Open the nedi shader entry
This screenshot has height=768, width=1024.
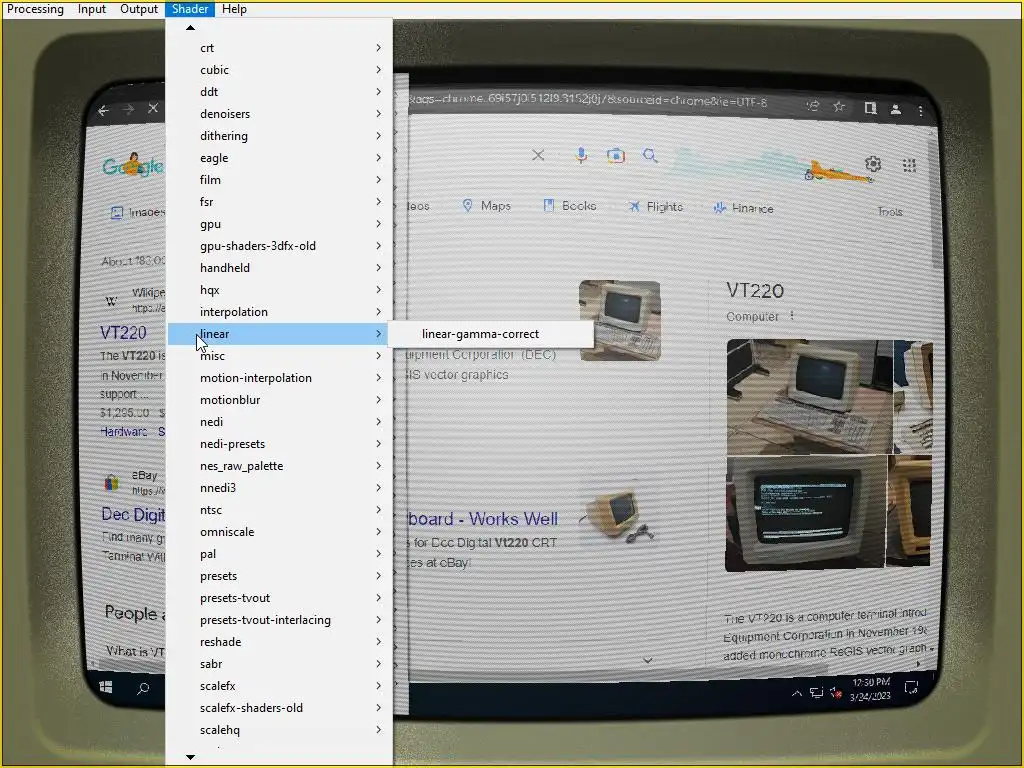(x=280, y=422)
